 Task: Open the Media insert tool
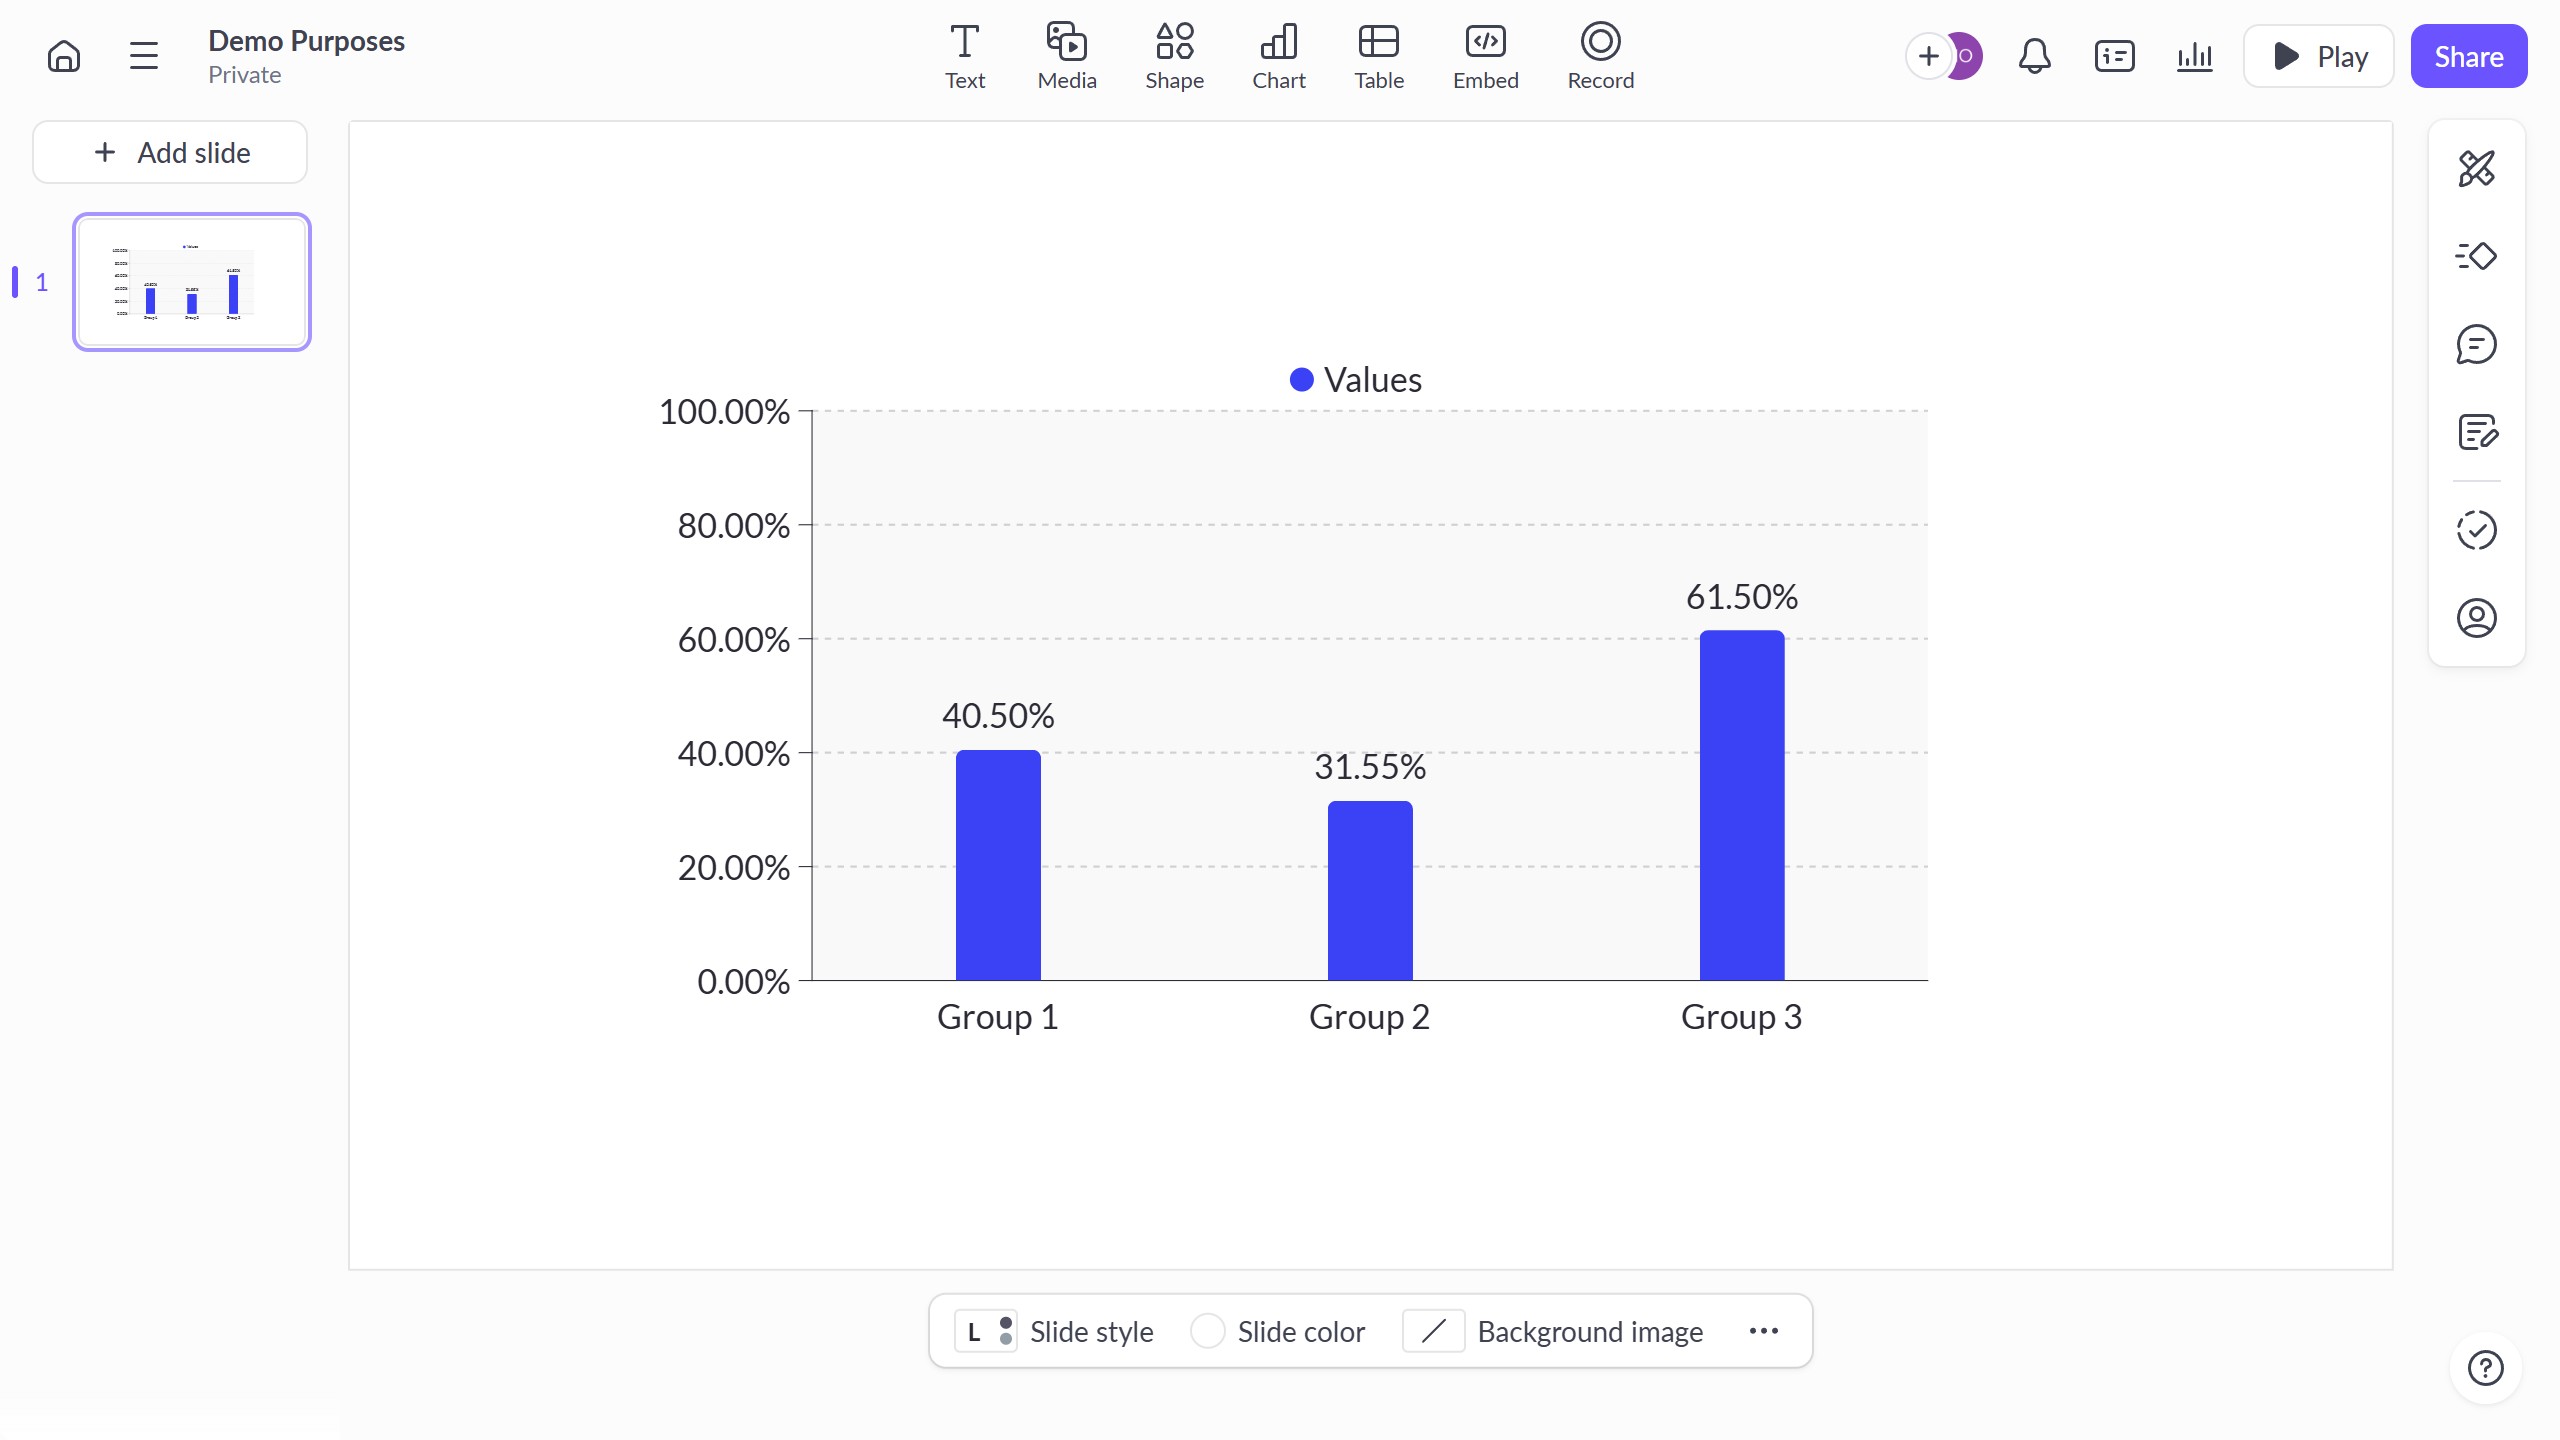click(1066, 56)
